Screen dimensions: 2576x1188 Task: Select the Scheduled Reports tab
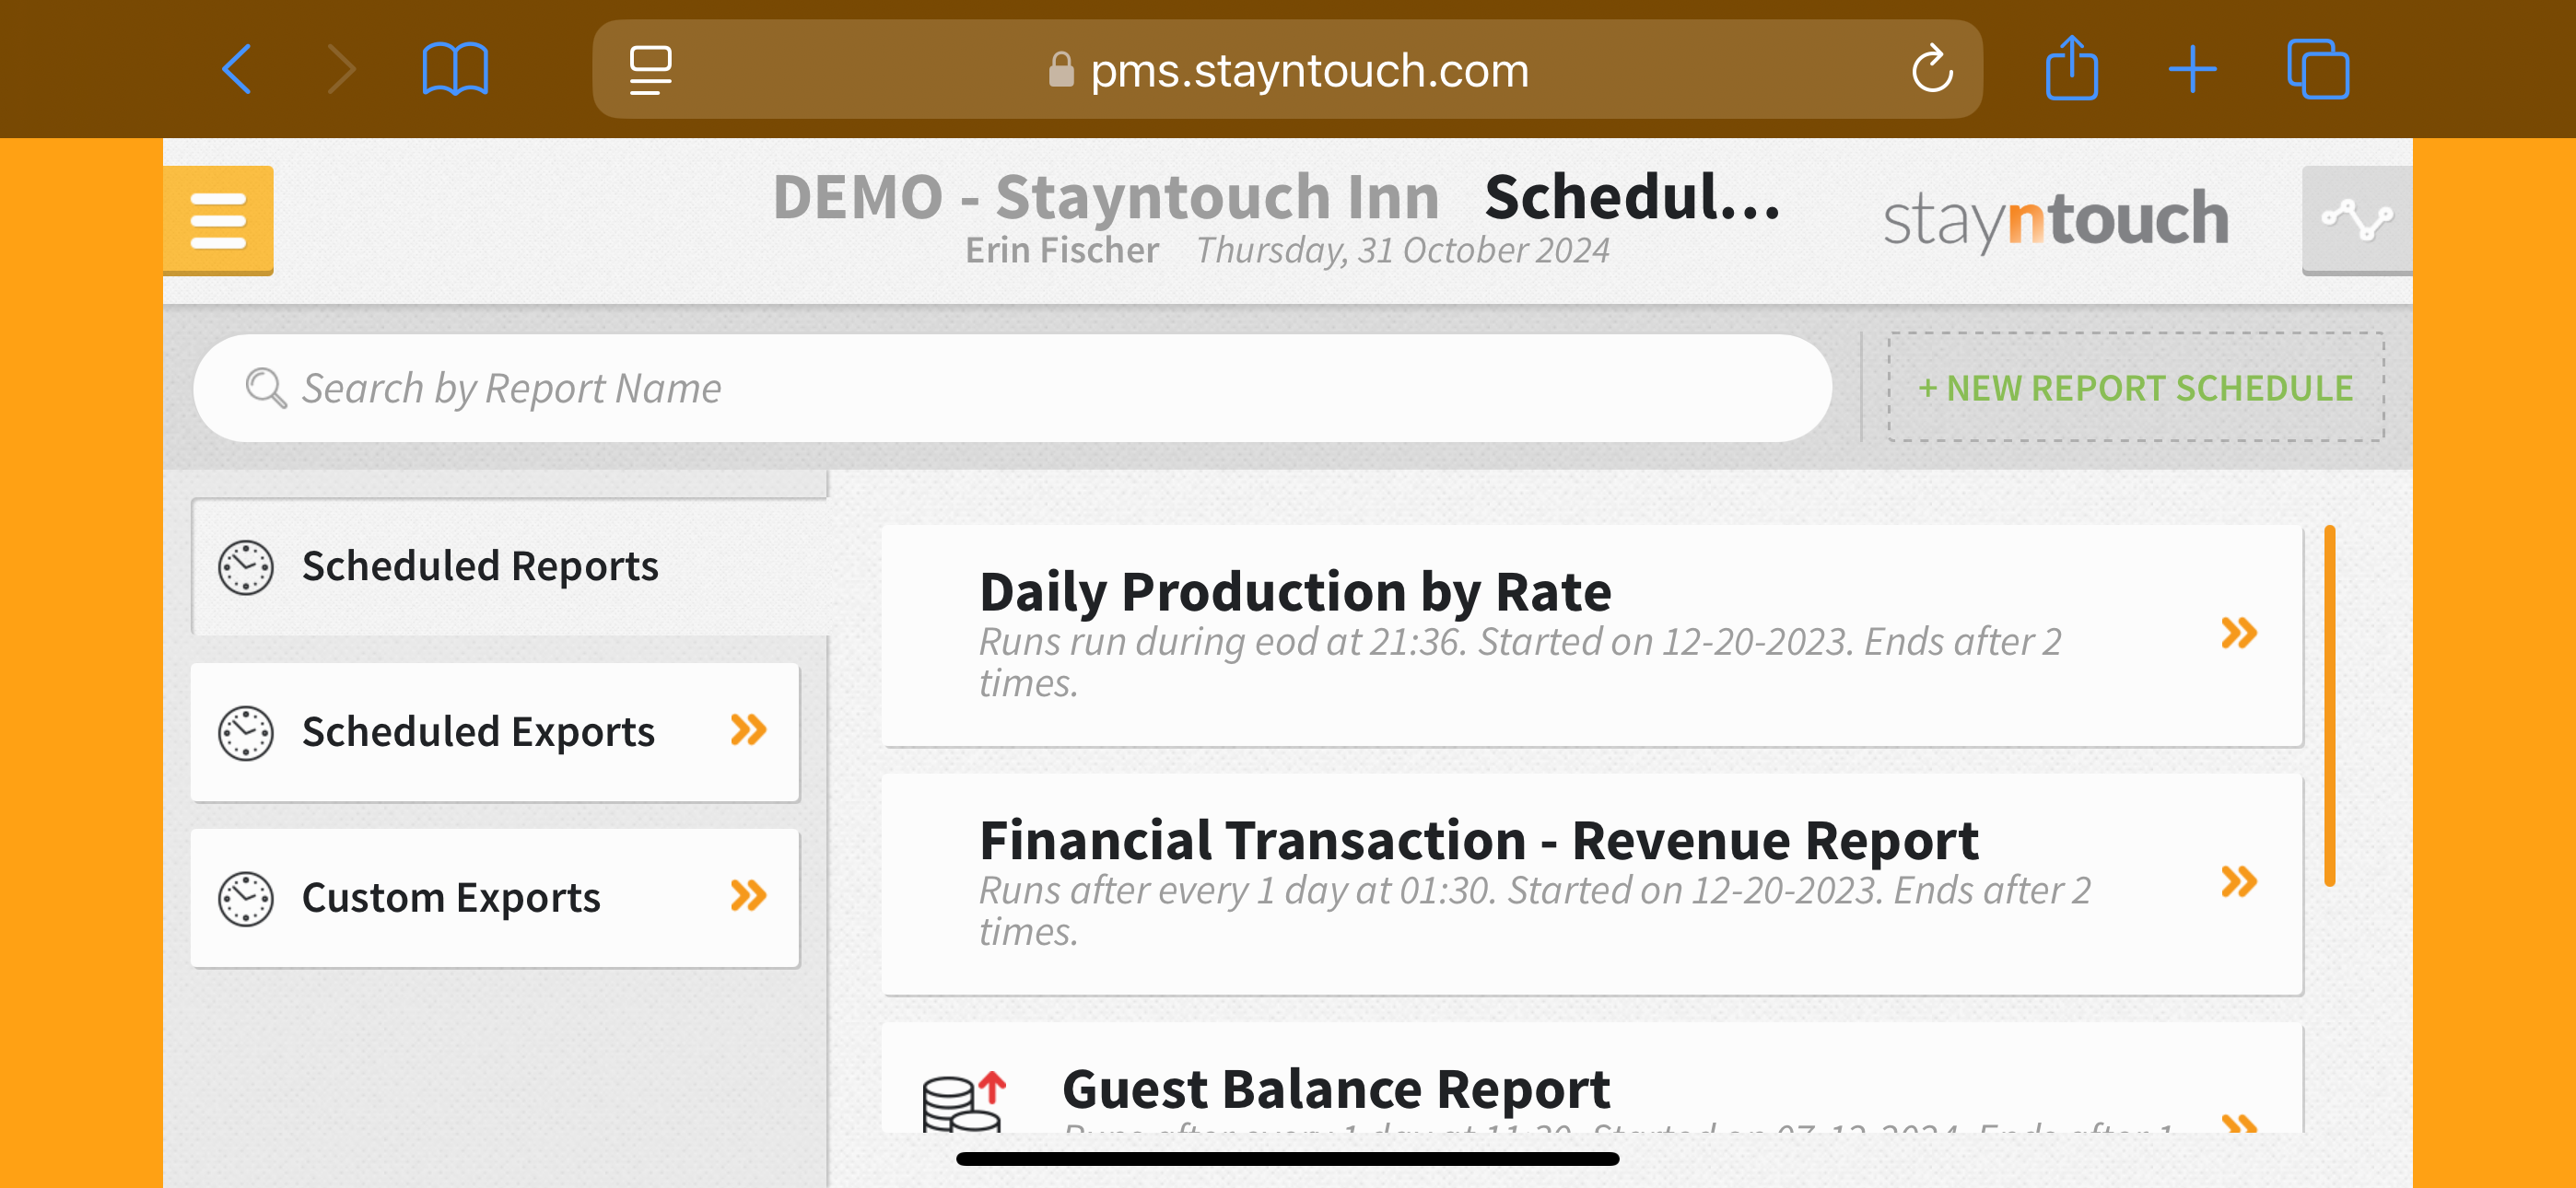tap(480, 566)
